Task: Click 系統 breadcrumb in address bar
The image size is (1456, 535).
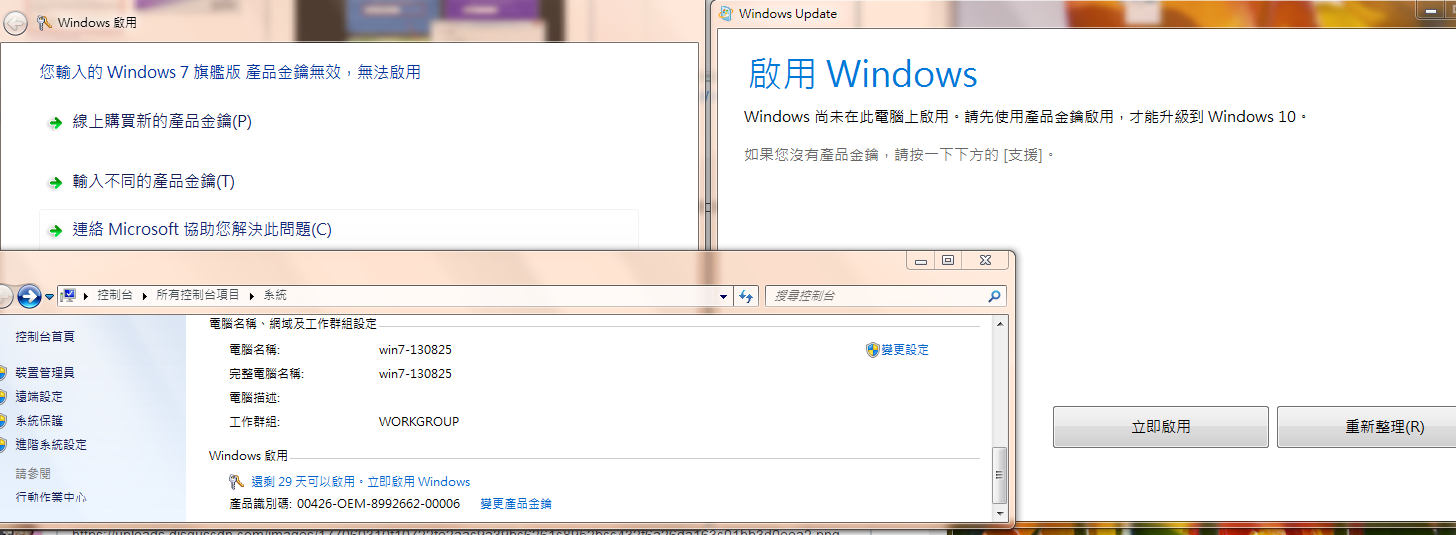Action: (x=275, y=295)
